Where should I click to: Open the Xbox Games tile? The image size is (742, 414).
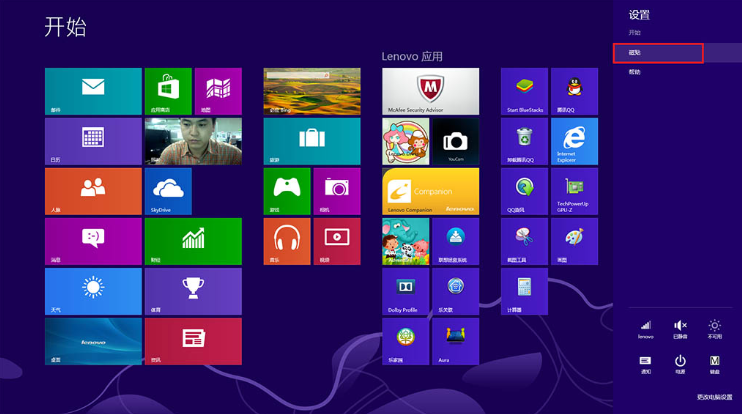click(286, 191)
